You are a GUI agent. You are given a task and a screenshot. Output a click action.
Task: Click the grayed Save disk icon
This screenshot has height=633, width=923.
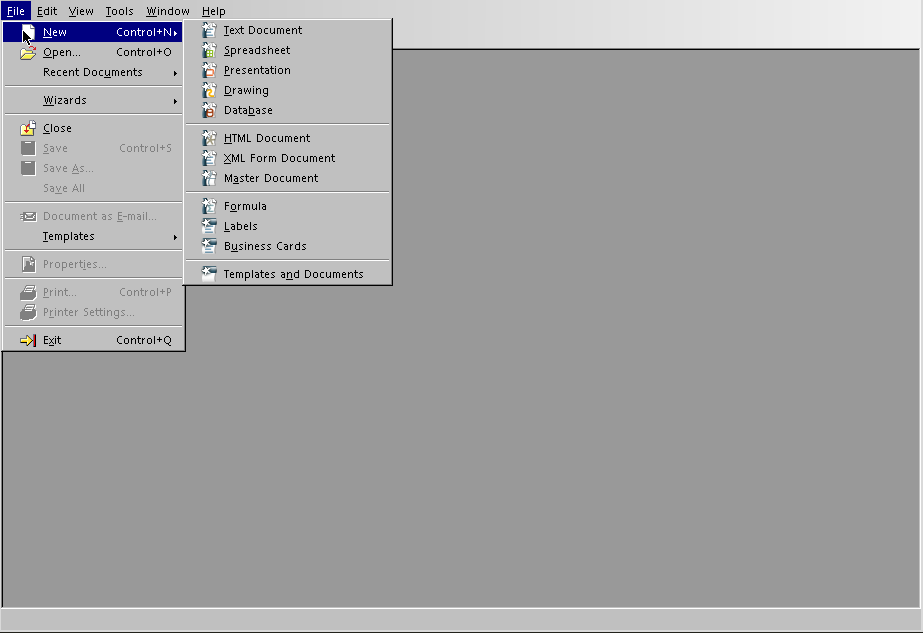28,148
